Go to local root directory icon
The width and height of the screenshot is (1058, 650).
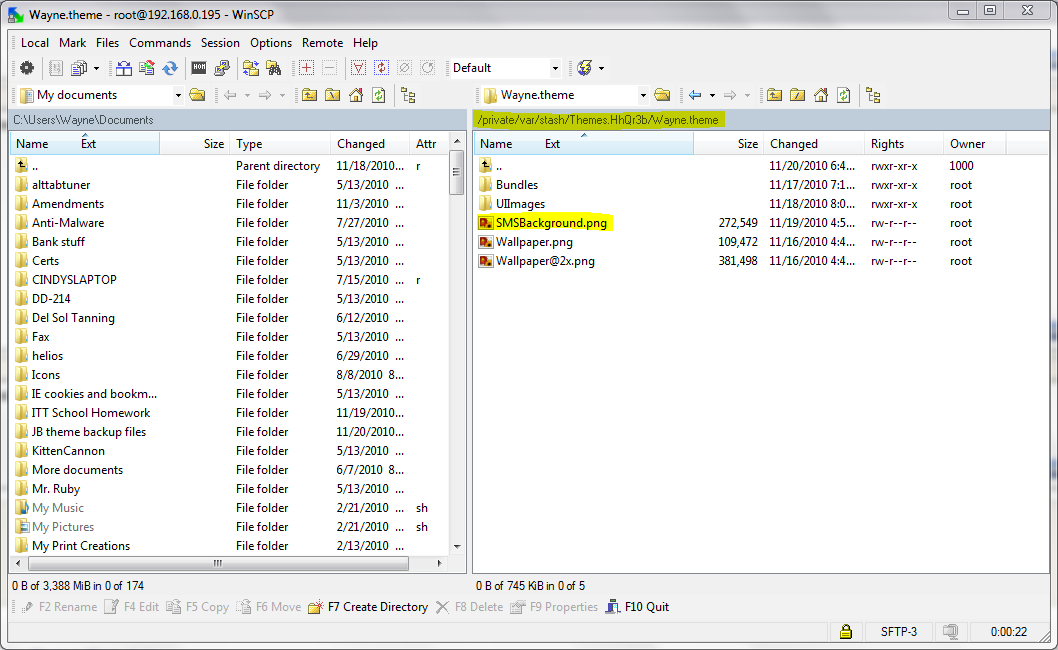tap(333, 95)
